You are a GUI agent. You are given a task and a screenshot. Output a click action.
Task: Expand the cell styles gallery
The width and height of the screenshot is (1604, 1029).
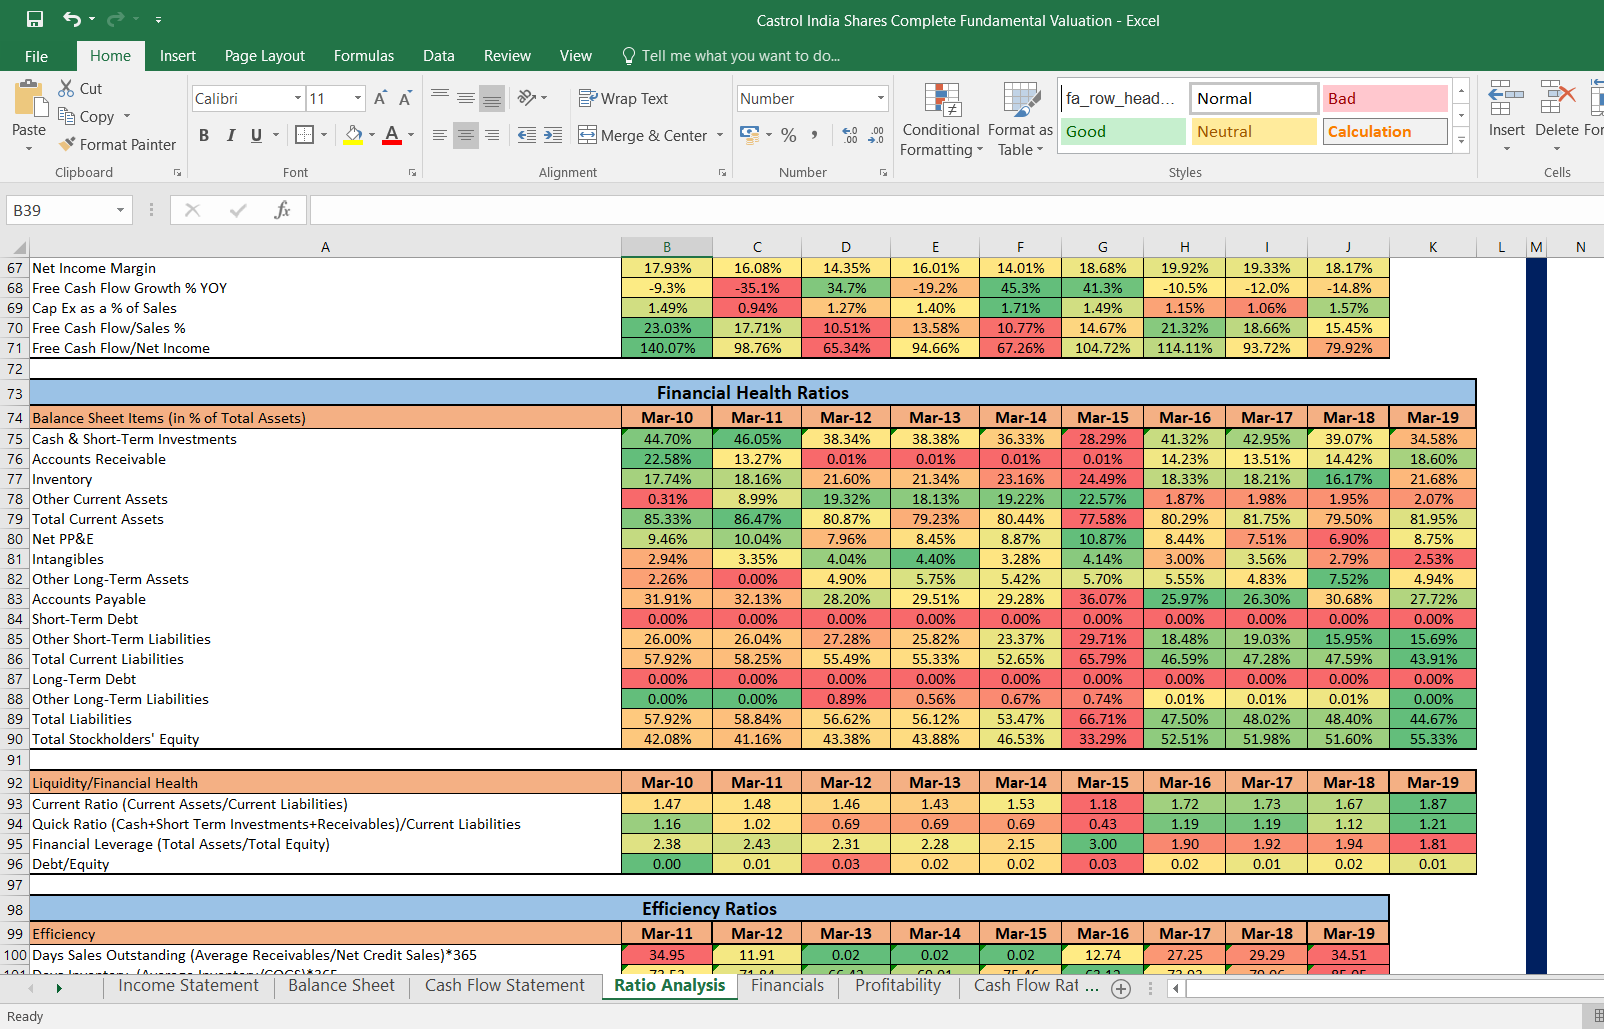[1461, 141]
